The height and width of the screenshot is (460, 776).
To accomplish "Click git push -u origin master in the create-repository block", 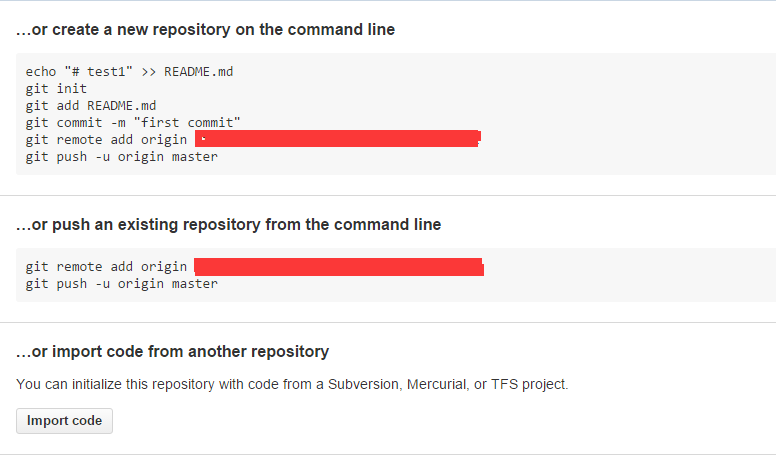I will click(122, 156).
